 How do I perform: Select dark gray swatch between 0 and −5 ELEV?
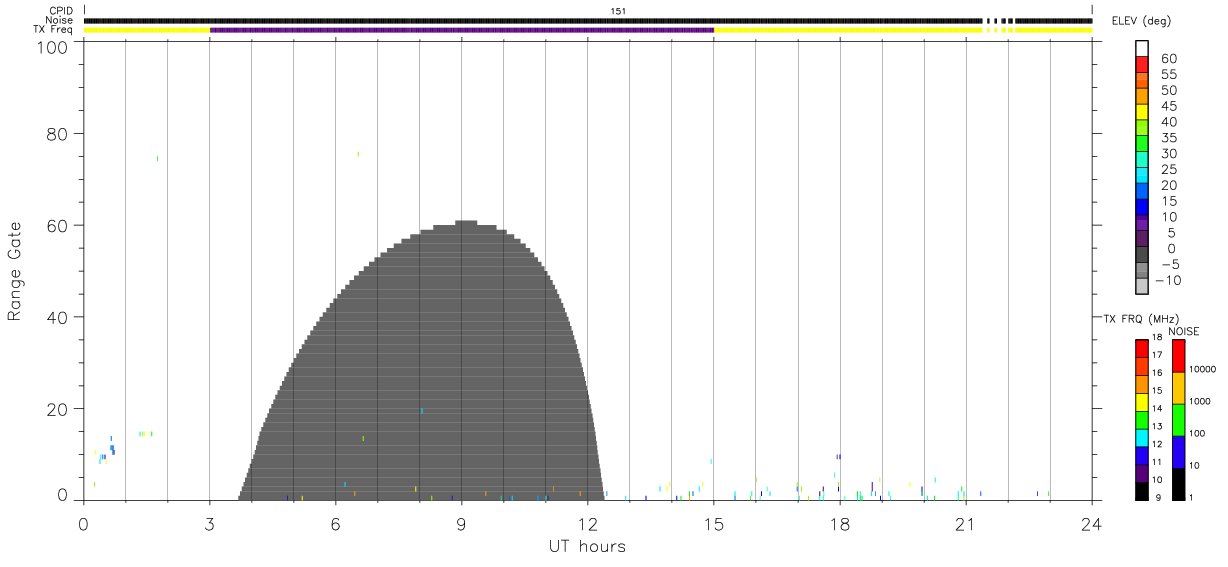1142,255
